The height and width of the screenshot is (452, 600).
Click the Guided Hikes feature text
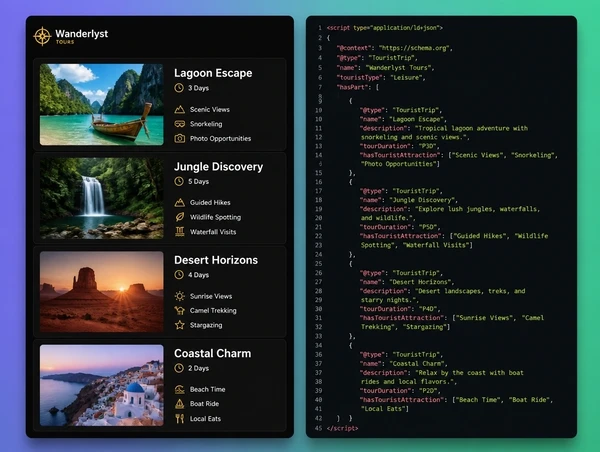coord(210,202)
